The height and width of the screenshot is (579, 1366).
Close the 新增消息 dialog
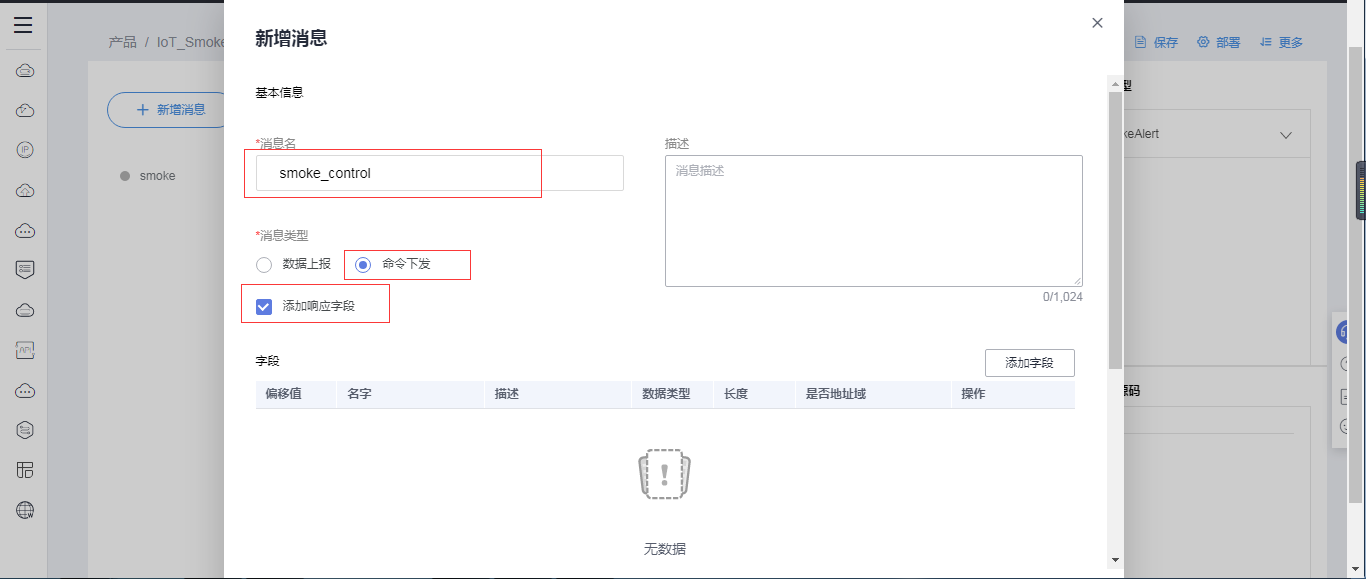click(1097, 23)
